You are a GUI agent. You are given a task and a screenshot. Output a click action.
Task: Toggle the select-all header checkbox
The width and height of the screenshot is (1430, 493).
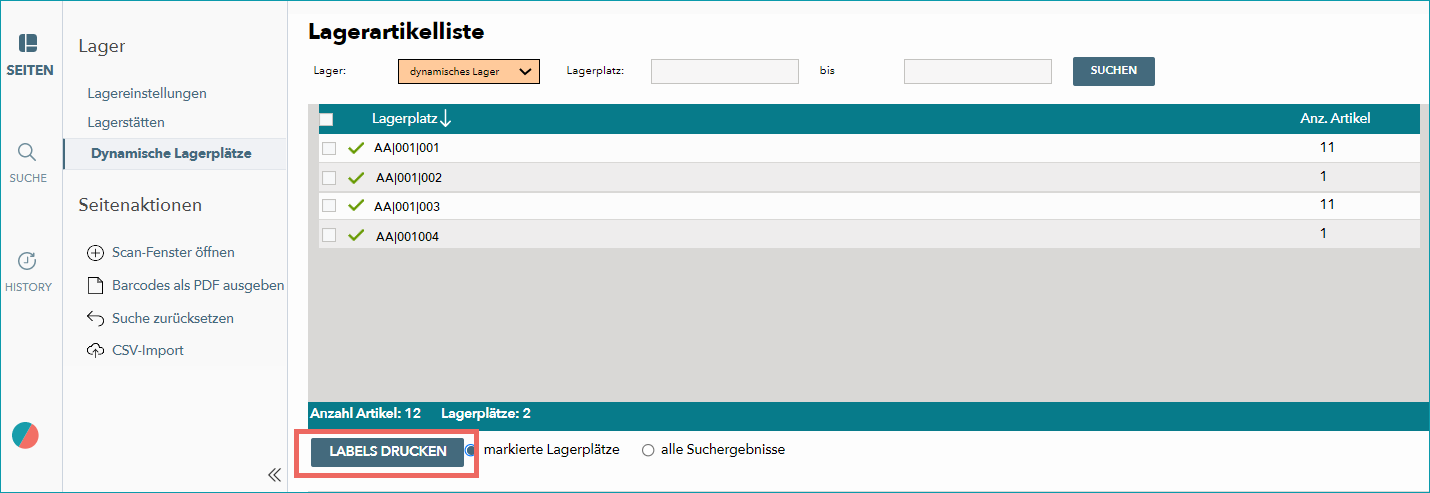(x=326, y=120)
